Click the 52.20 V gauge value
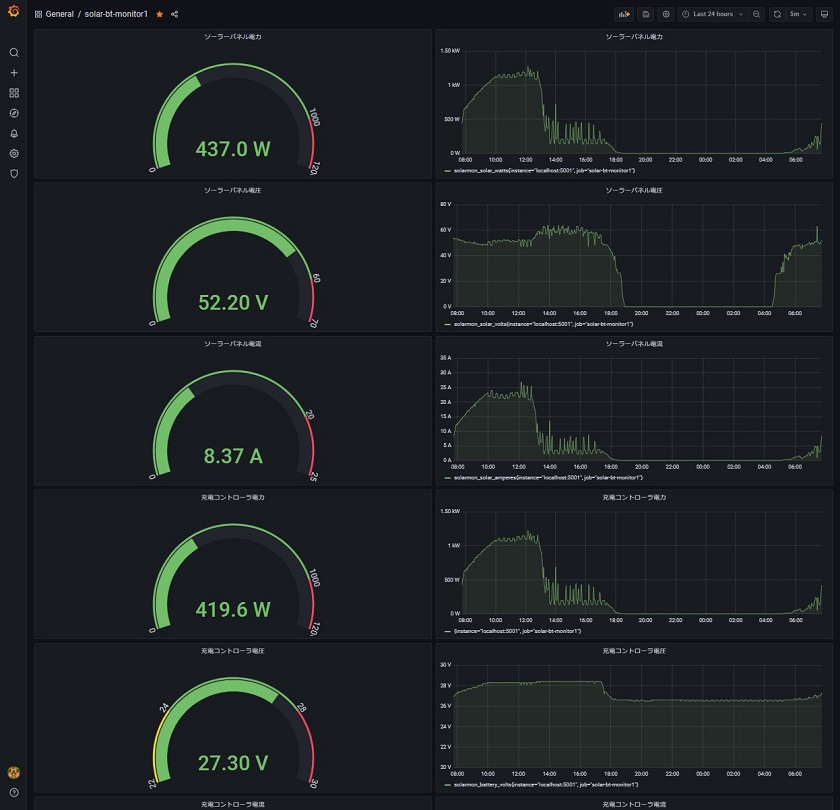Viewport: 840px width, 810px height. (x=232, y=303)
